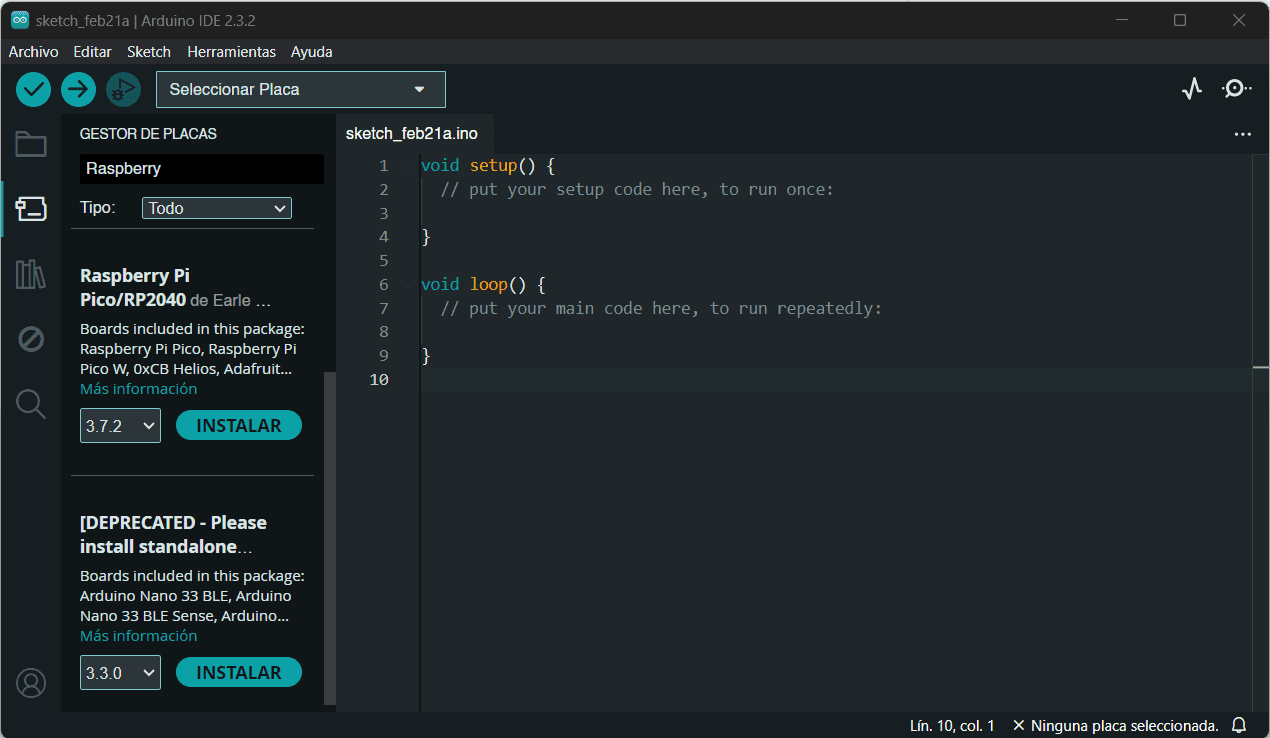Install the Raspberry Pi Pico/RP2040 package
The width and height of the screenshot is (1270, 738).
point(239,425)
